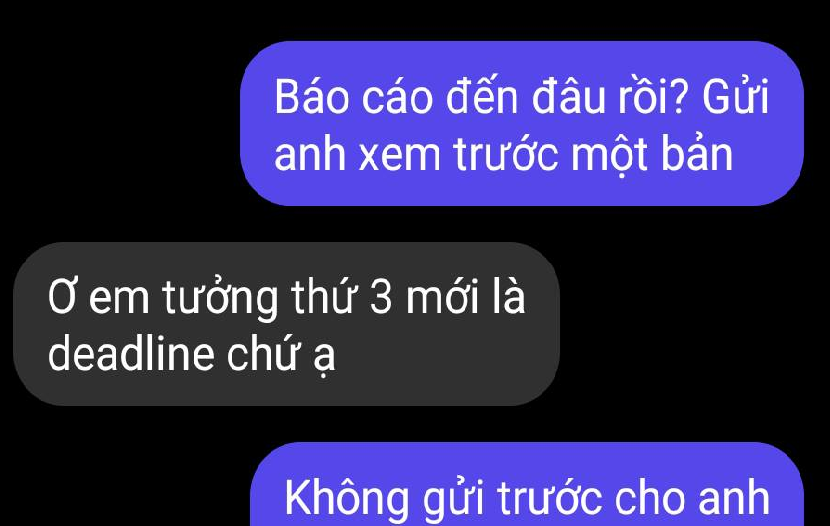Select the 'Báo cáo đến đâu rồi?' message bubble
Screen dimensions: 830x526
coord(522,123)
